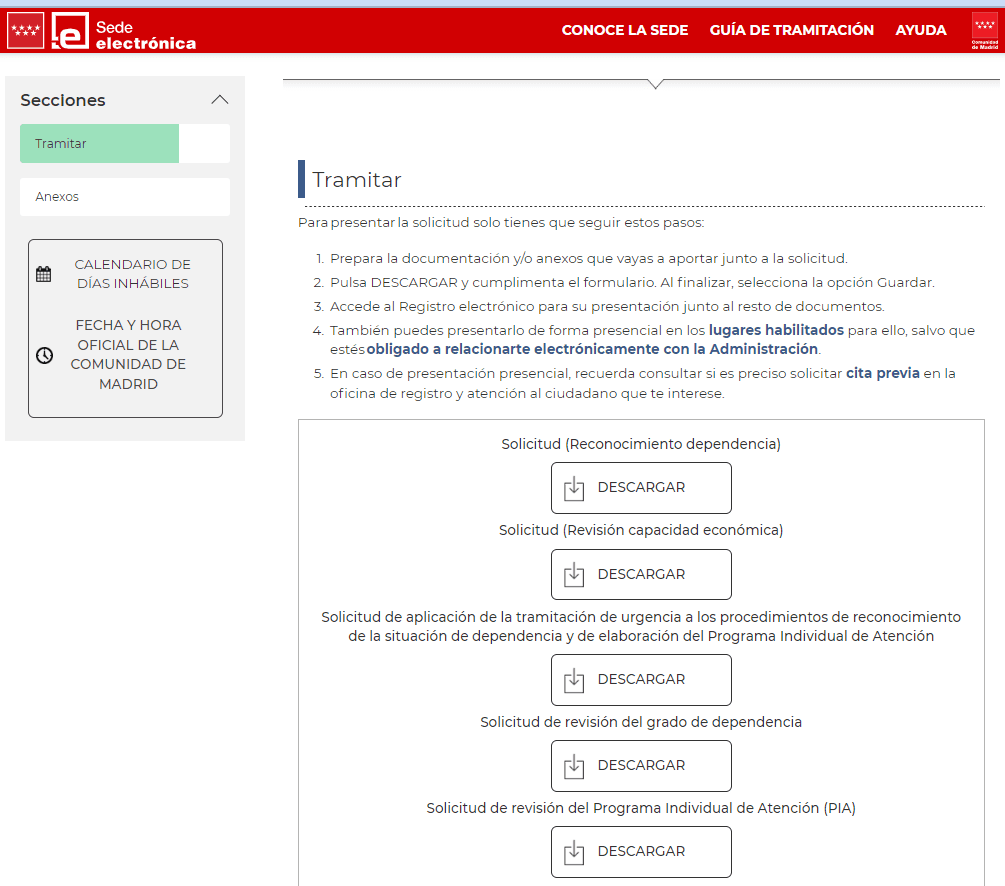1005x886 pixels.
Task: Click download icon under Revisión capacidad económica
Action: tap(574, 575)
